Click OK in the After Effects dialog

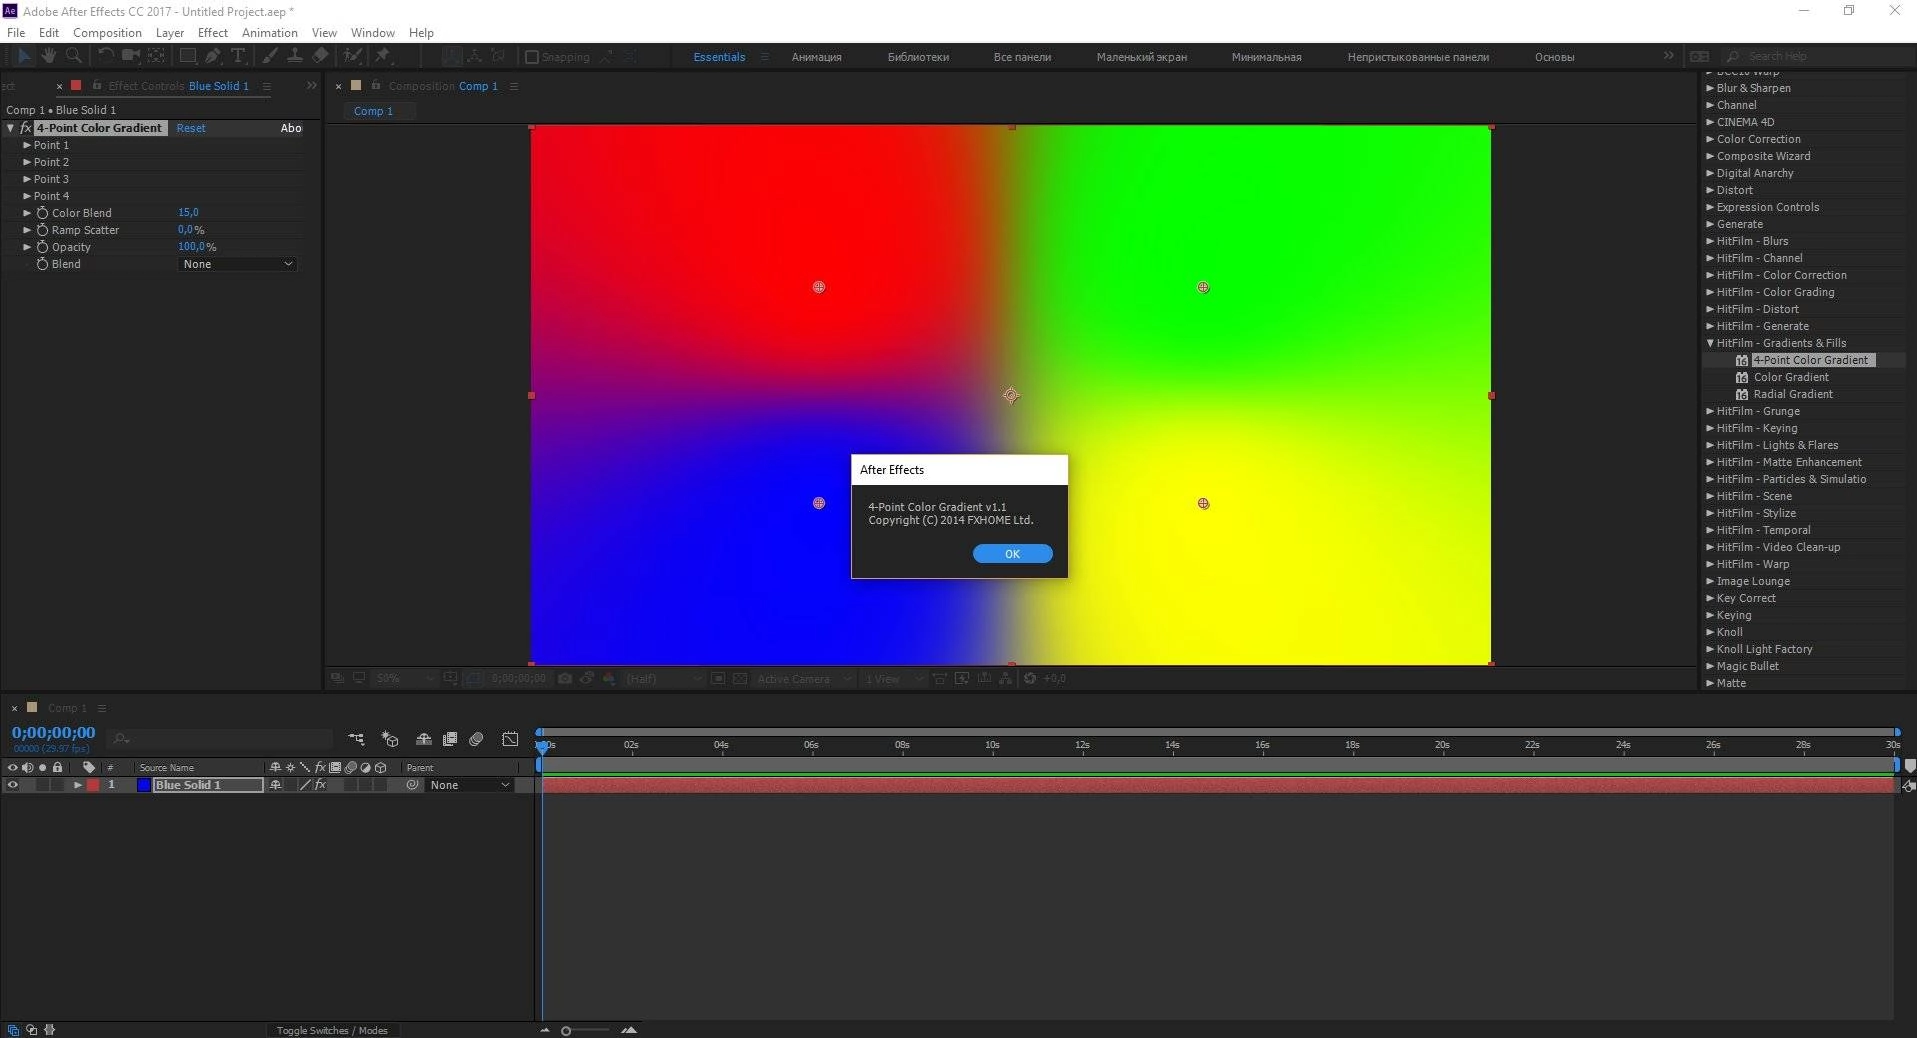(x=1012, y=554)
